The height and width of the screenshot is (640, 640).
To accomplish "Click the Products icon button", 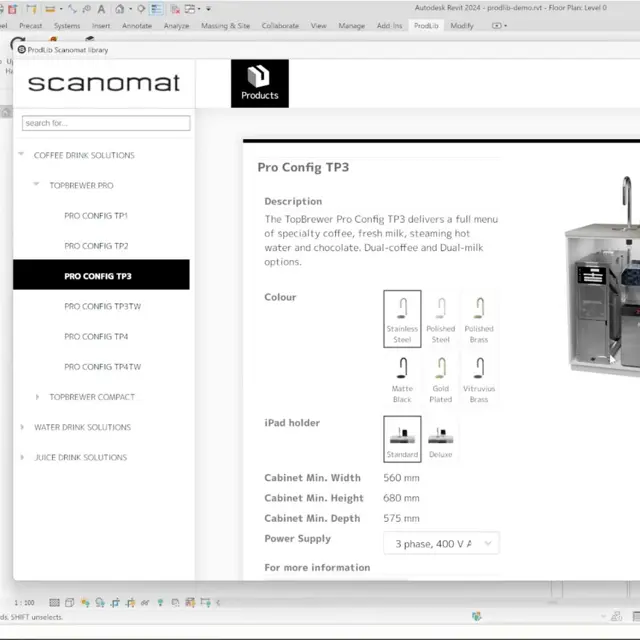I will click(259, 83).
